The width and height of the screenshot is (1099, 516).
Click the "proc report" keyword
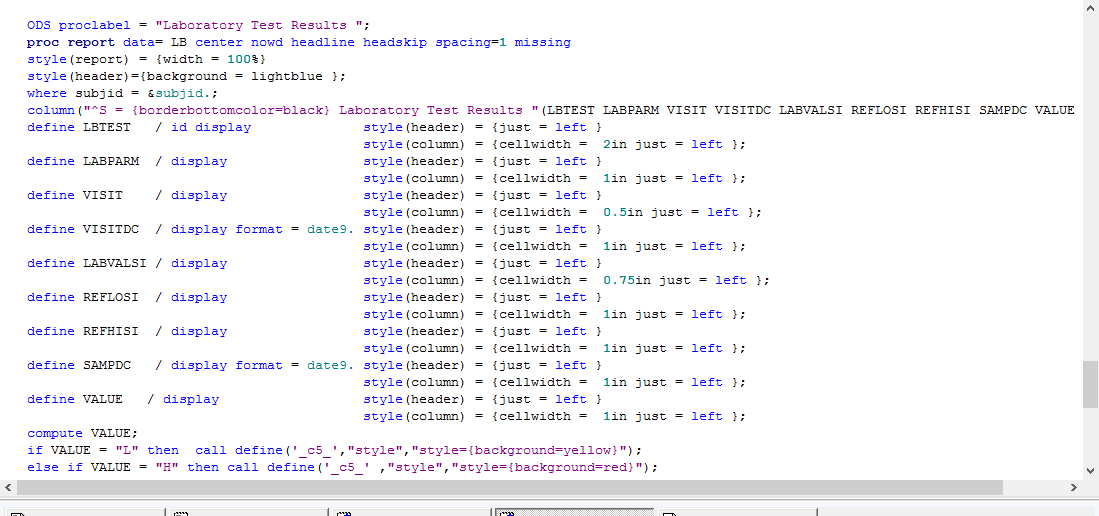[x=71, y=42]
